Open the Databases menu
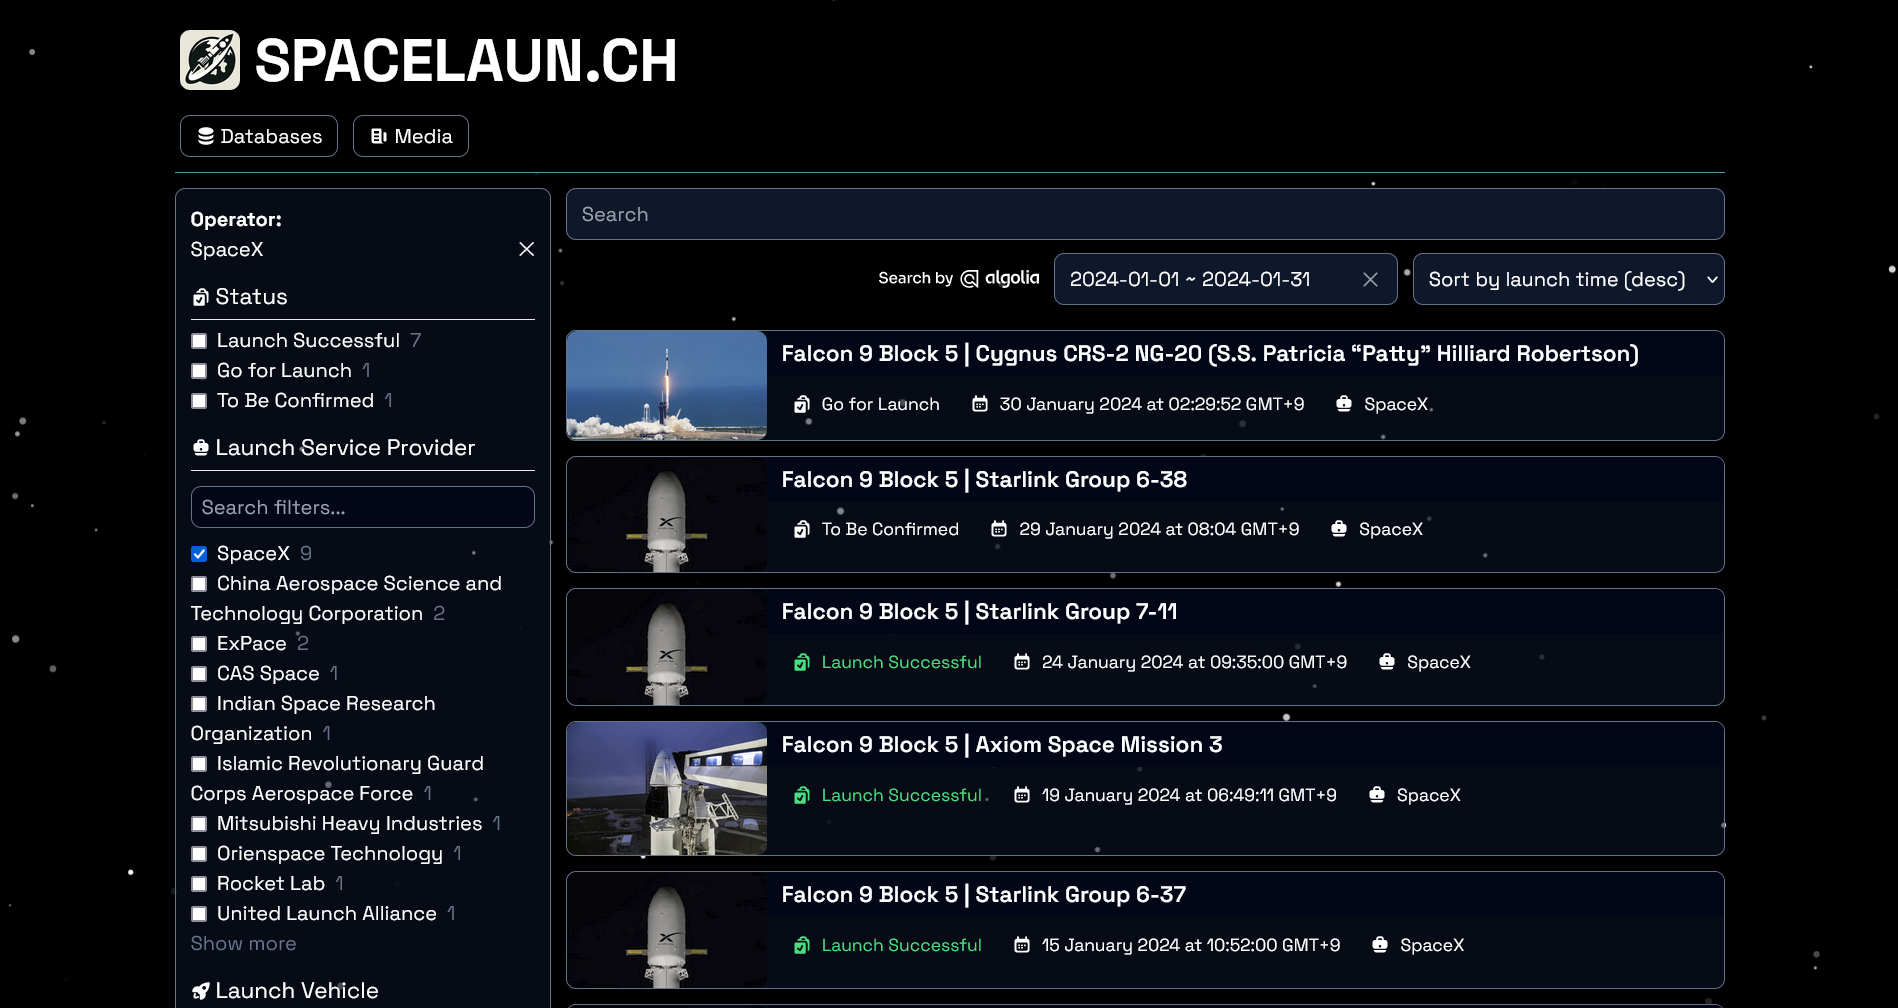The width and height of the screenshot is (1898, 1008). [259, 136]
